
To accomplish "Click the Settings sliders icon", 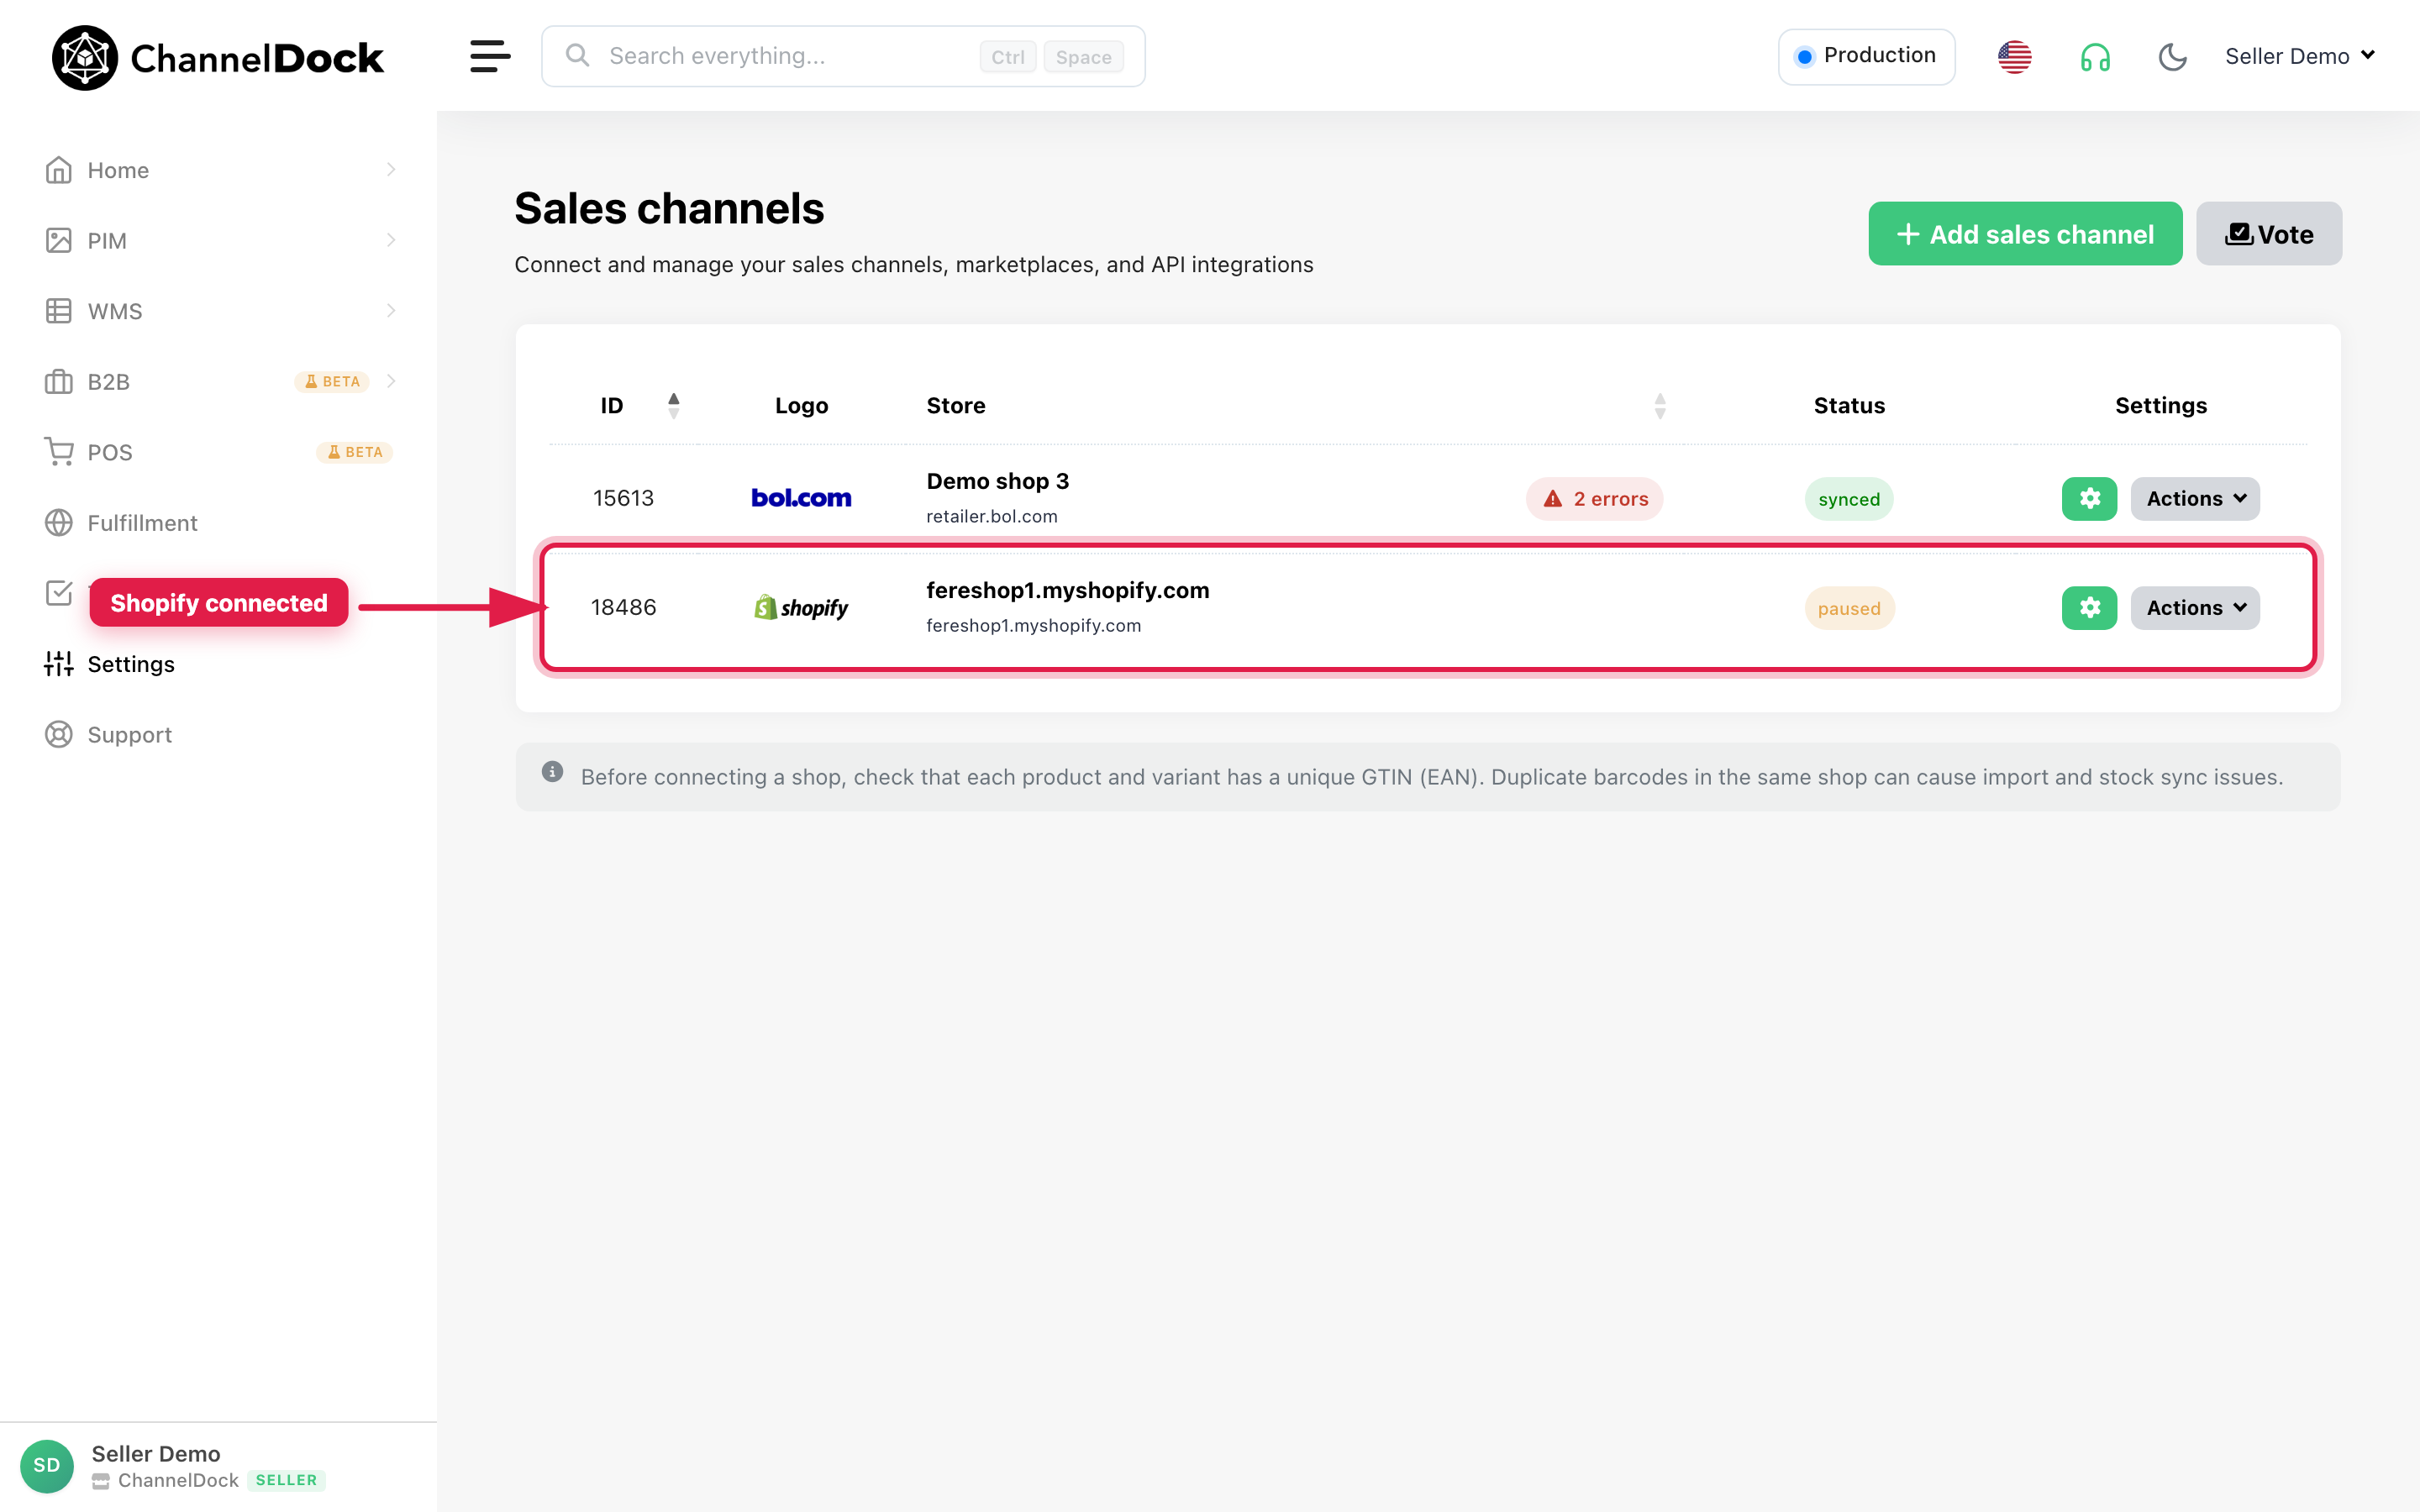I will pyautogui.click(x=59, y=663).
